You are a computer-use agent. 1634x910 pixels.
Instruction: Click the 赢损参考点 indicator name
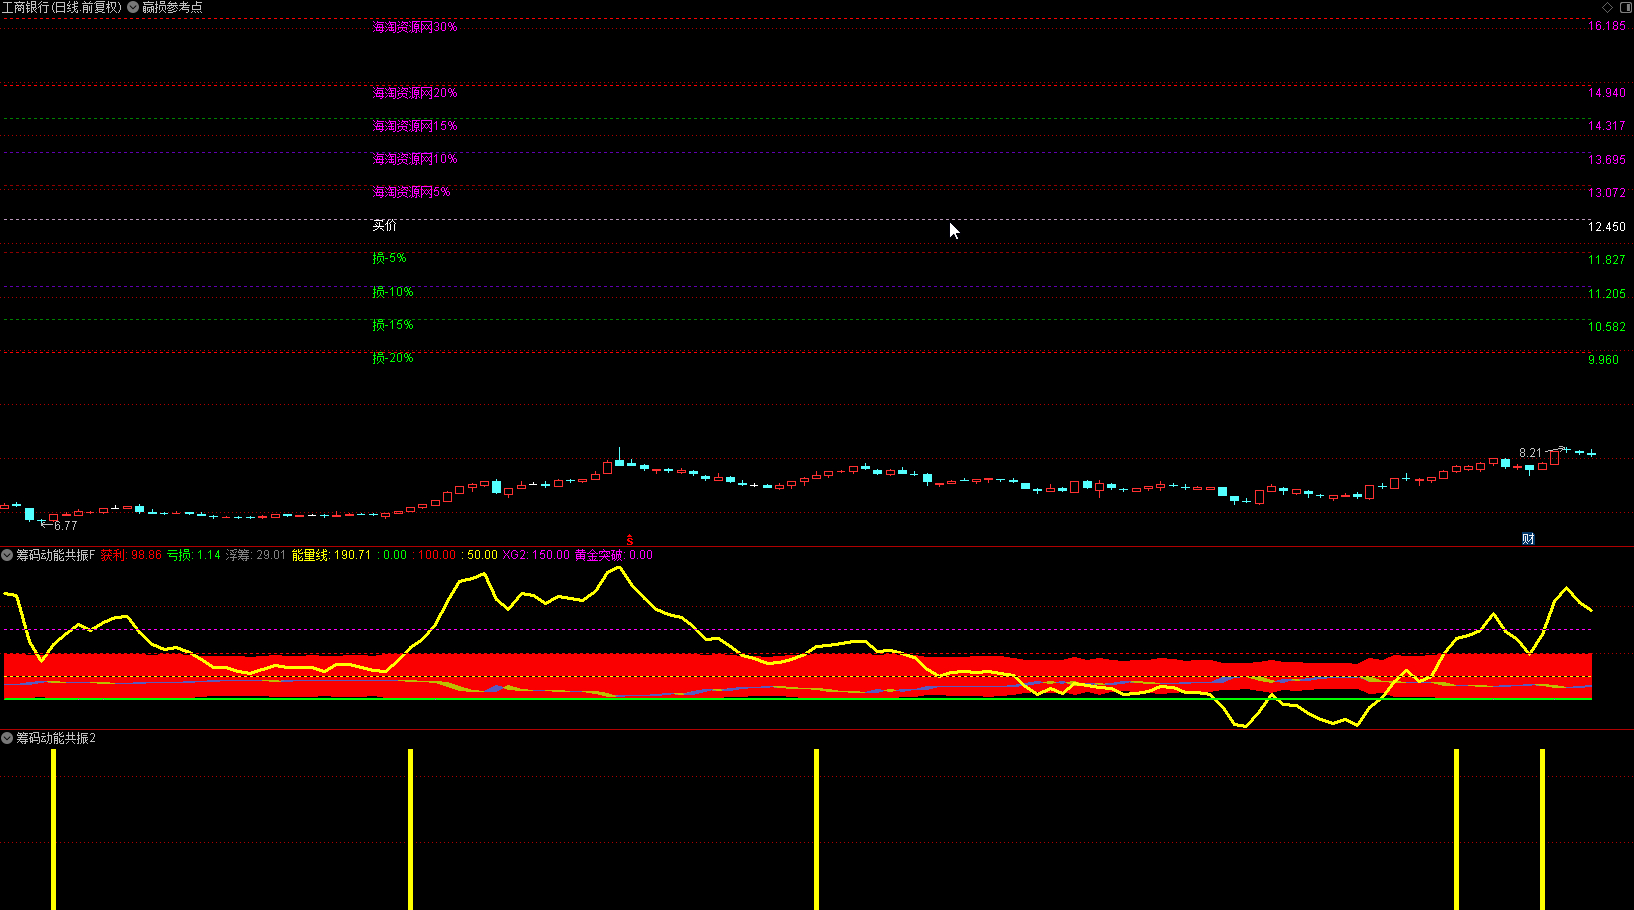[x=172, y=7]
